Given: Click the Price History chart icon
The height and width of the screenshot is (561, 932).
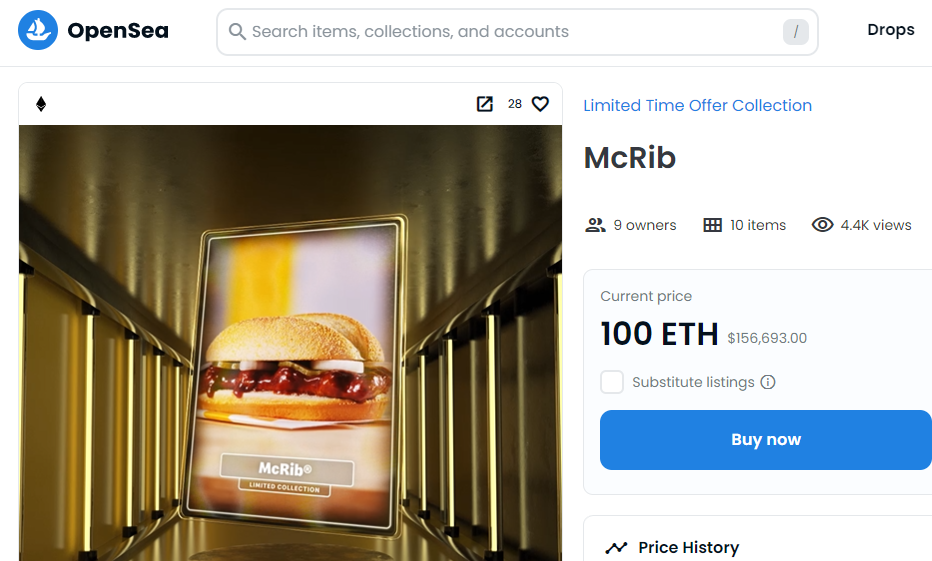Looking at the screenshot, I should coord(616,547).
